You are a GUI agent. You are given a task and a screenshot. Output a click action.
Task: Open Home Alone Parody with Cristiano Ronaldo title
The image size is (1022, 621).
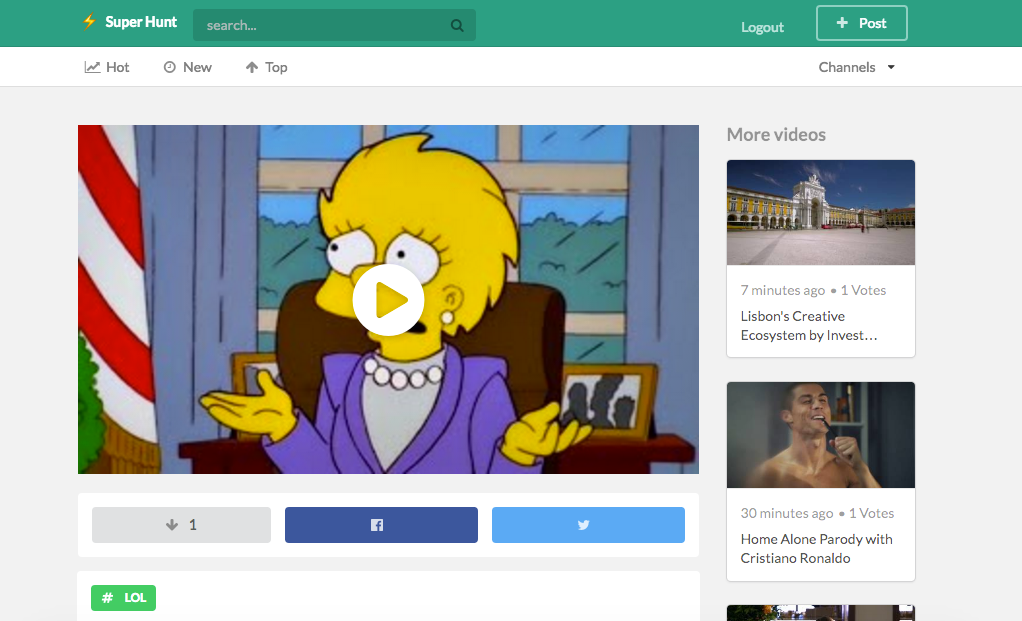[816, 549]
